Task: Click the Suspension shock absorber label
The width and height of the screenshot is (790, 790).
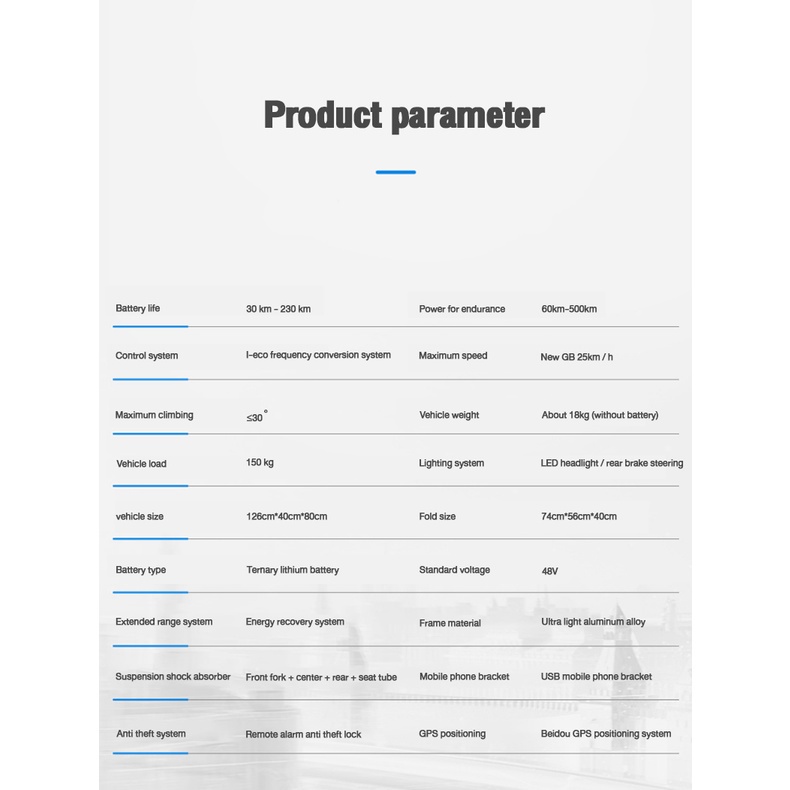Action: pos(173,677)
